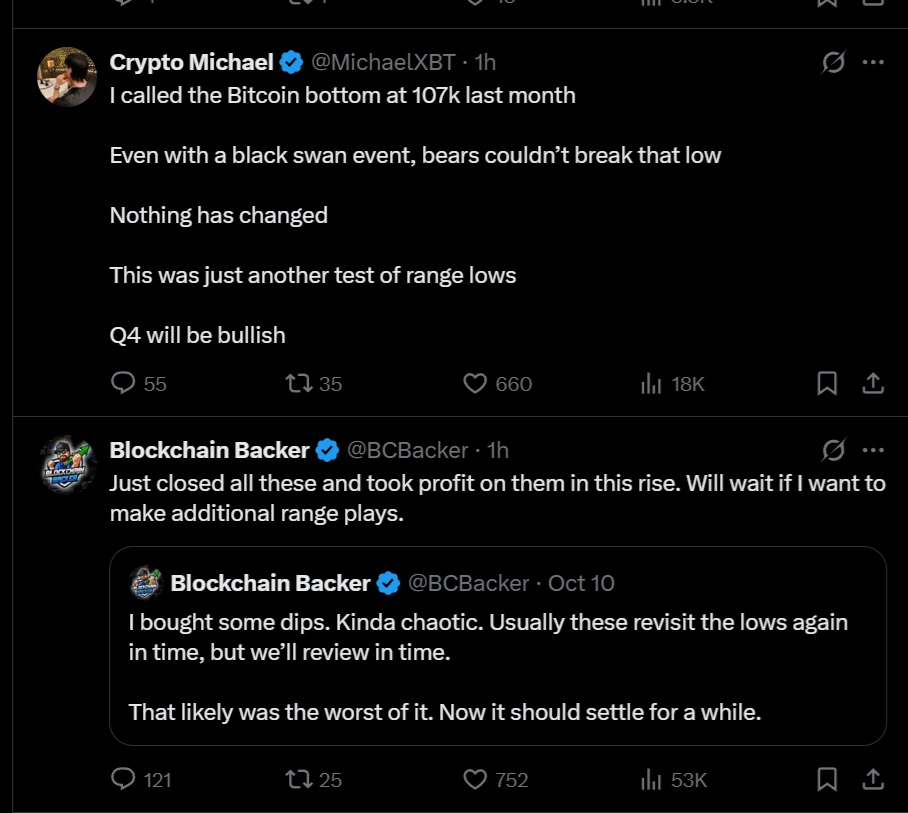Image resolution: width=908 pixels, height=813 pixels.
Task: Open Grok icon on Blockchain Backer's post
Action: coord(833,450)
